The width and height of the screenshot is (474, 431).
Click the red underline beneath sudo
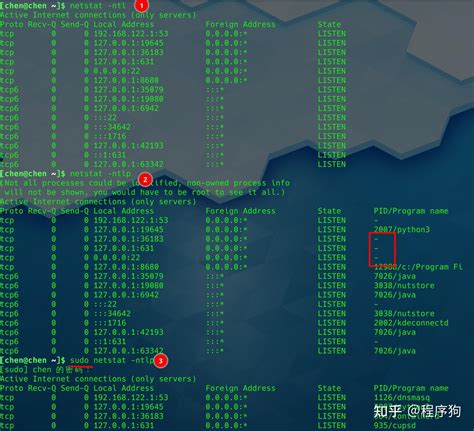(81, 367)
